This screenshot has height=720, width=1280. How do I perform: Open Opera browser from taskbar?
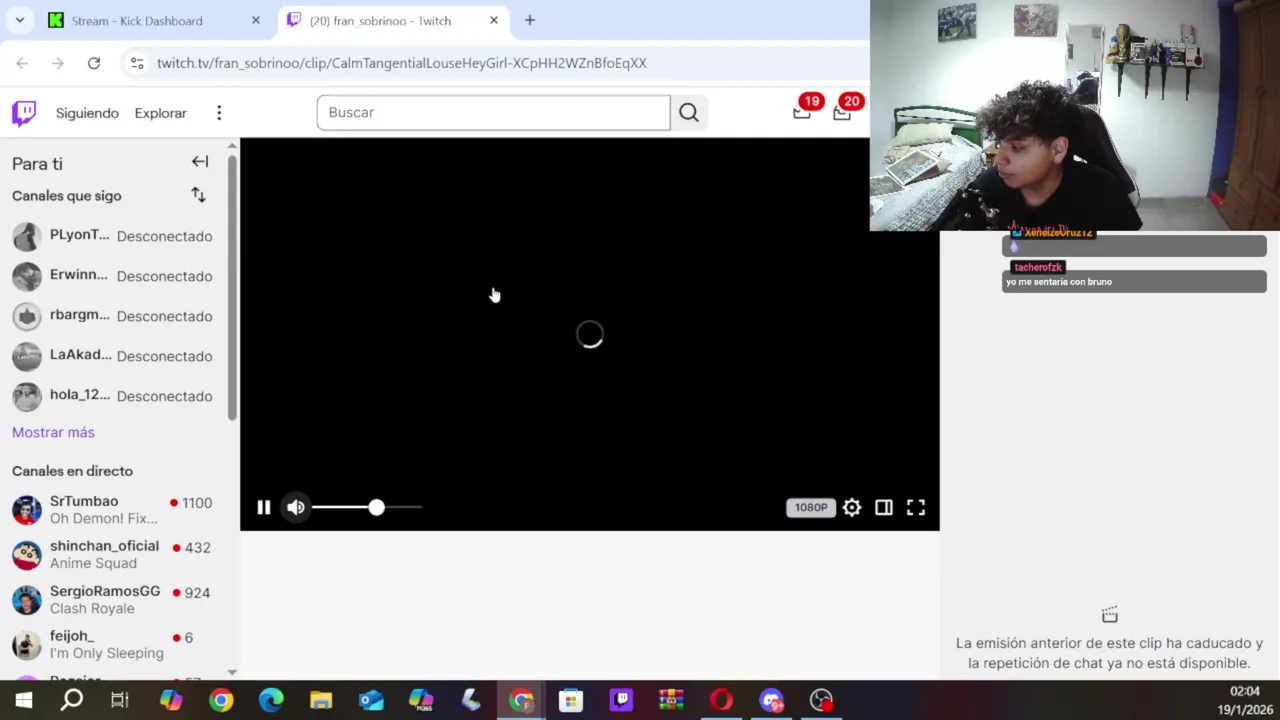point(721,700)
